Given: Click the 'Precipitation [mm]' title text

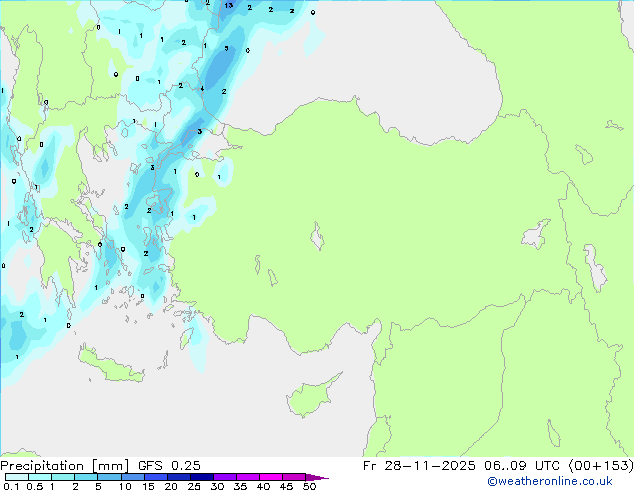Looking at the screenshot, I should click(64, 466).
